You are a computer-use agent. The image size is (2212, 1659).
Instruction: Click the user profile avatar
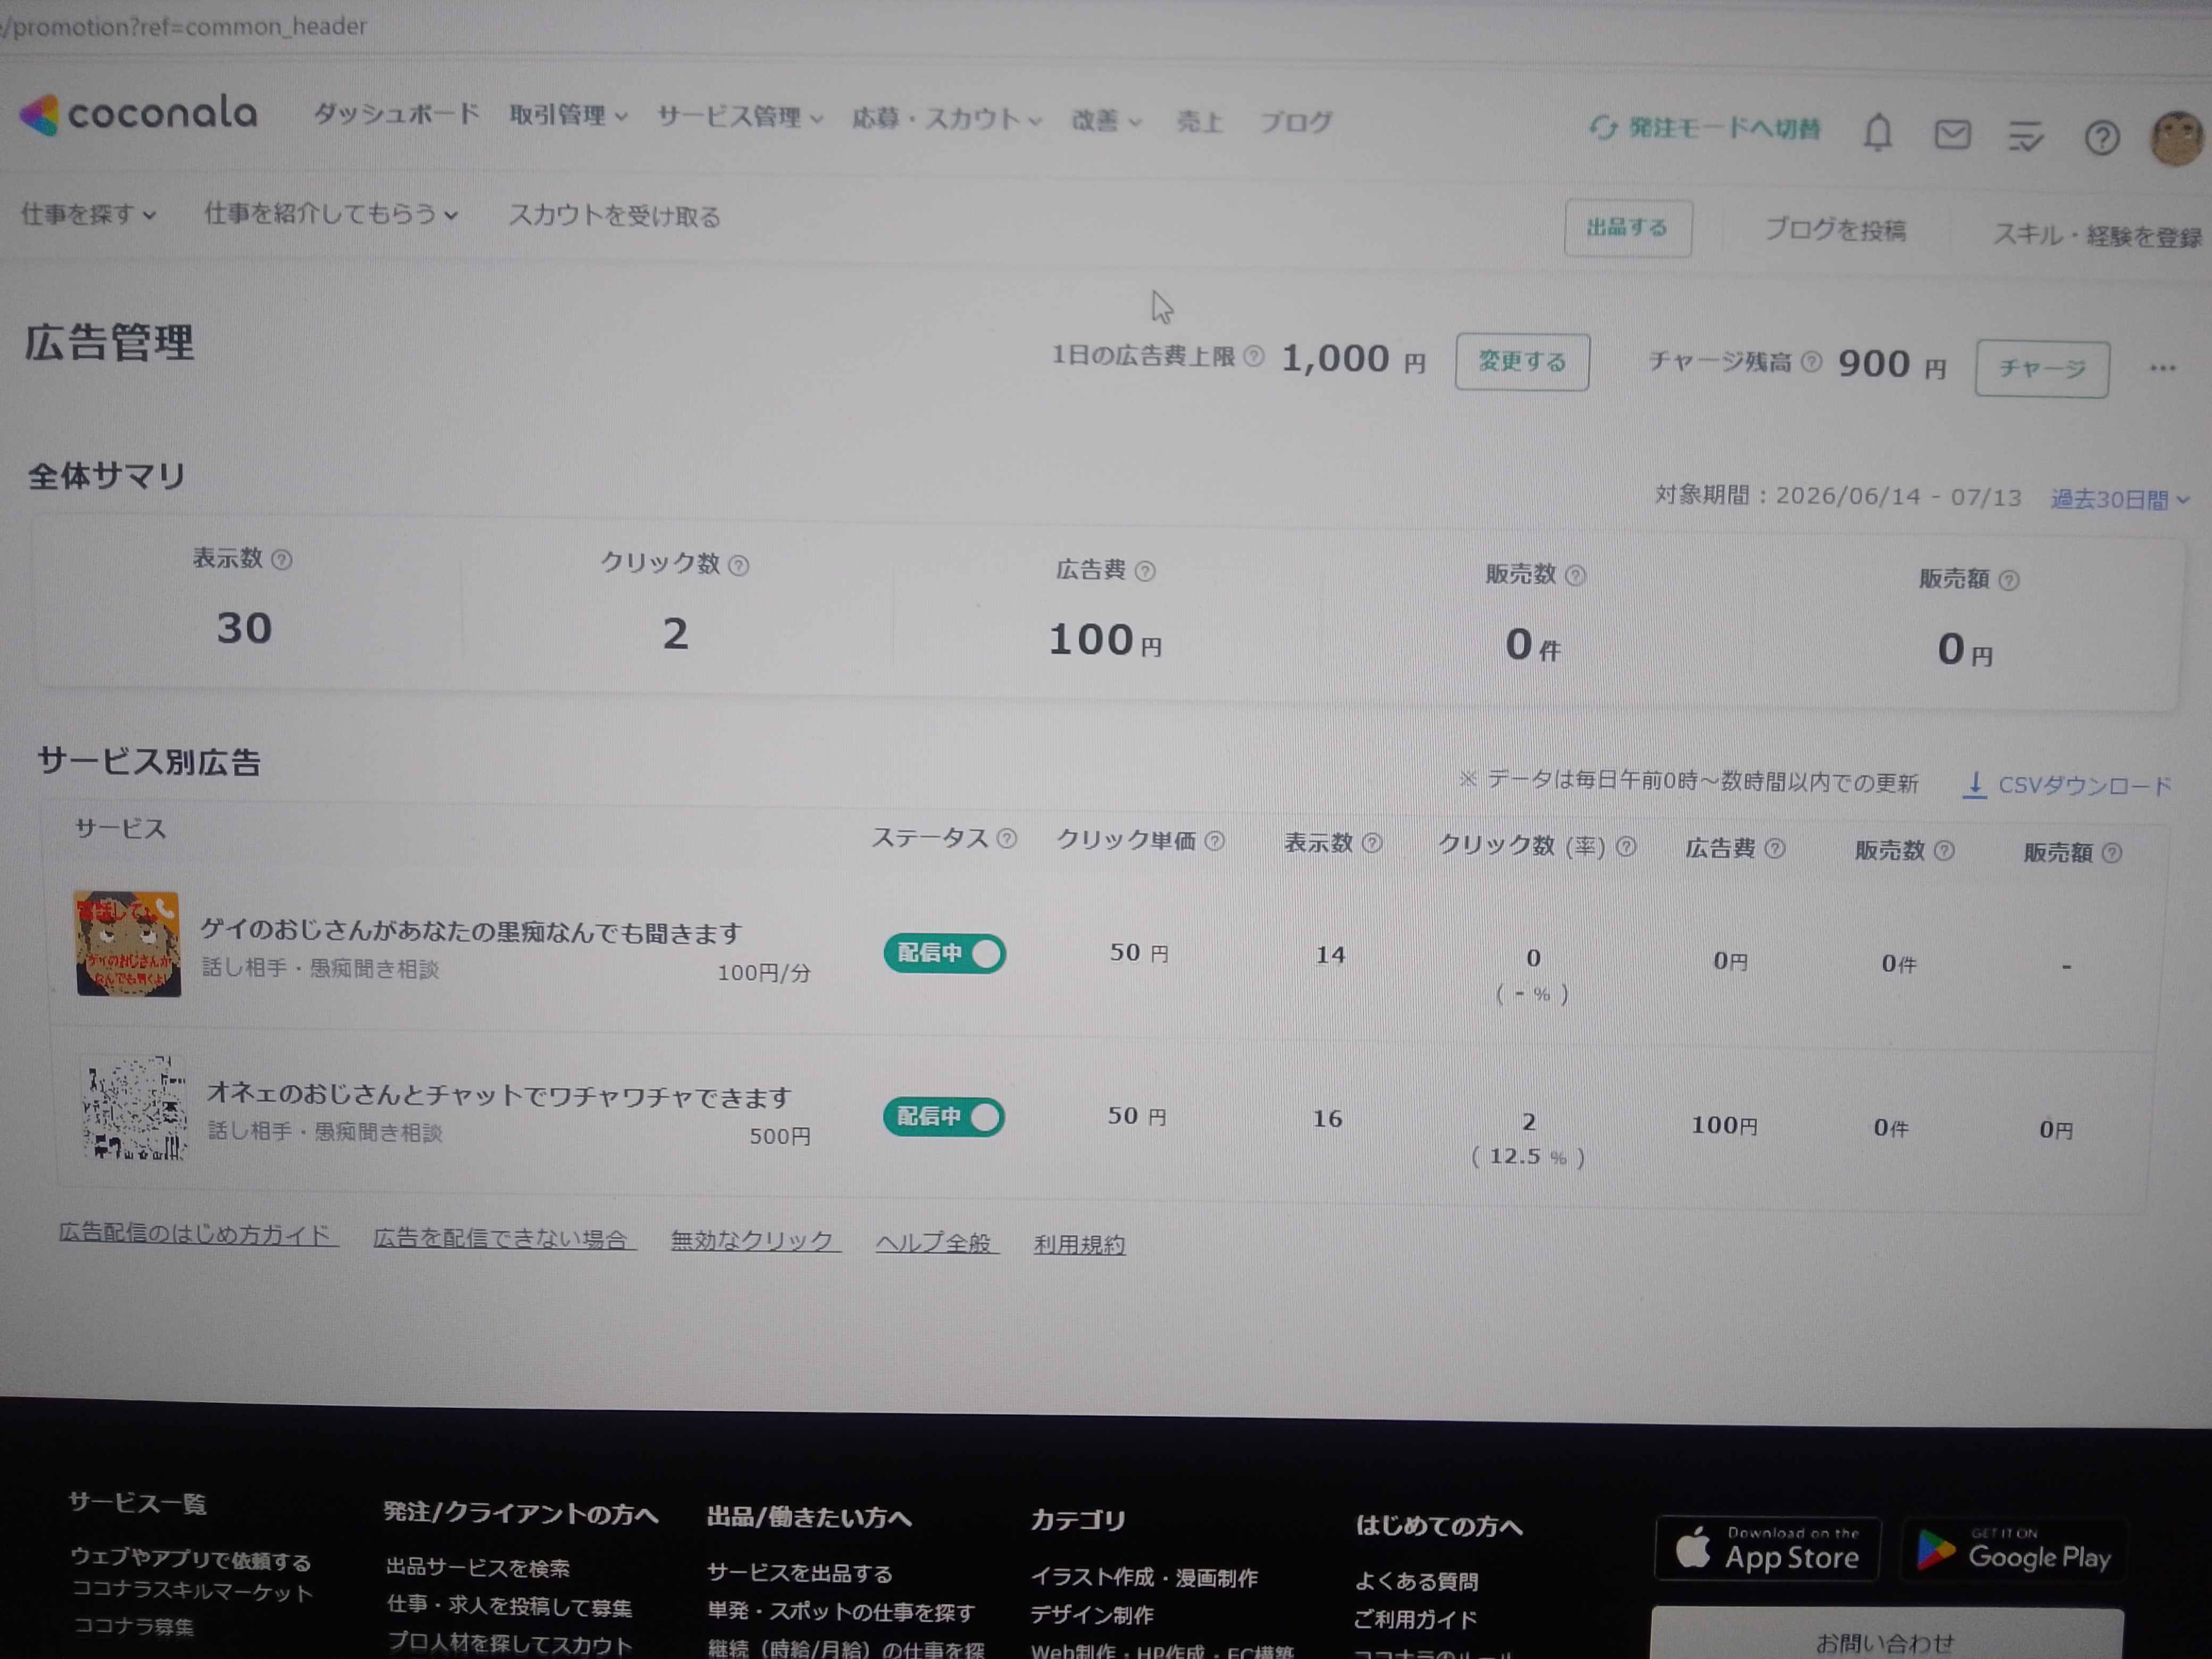2178,138
